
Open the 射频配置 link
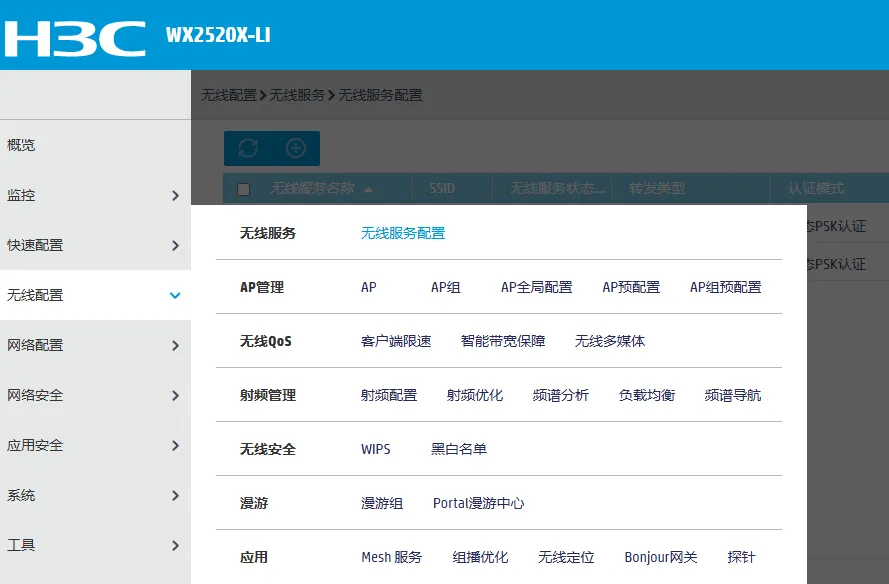pos(389,395)
